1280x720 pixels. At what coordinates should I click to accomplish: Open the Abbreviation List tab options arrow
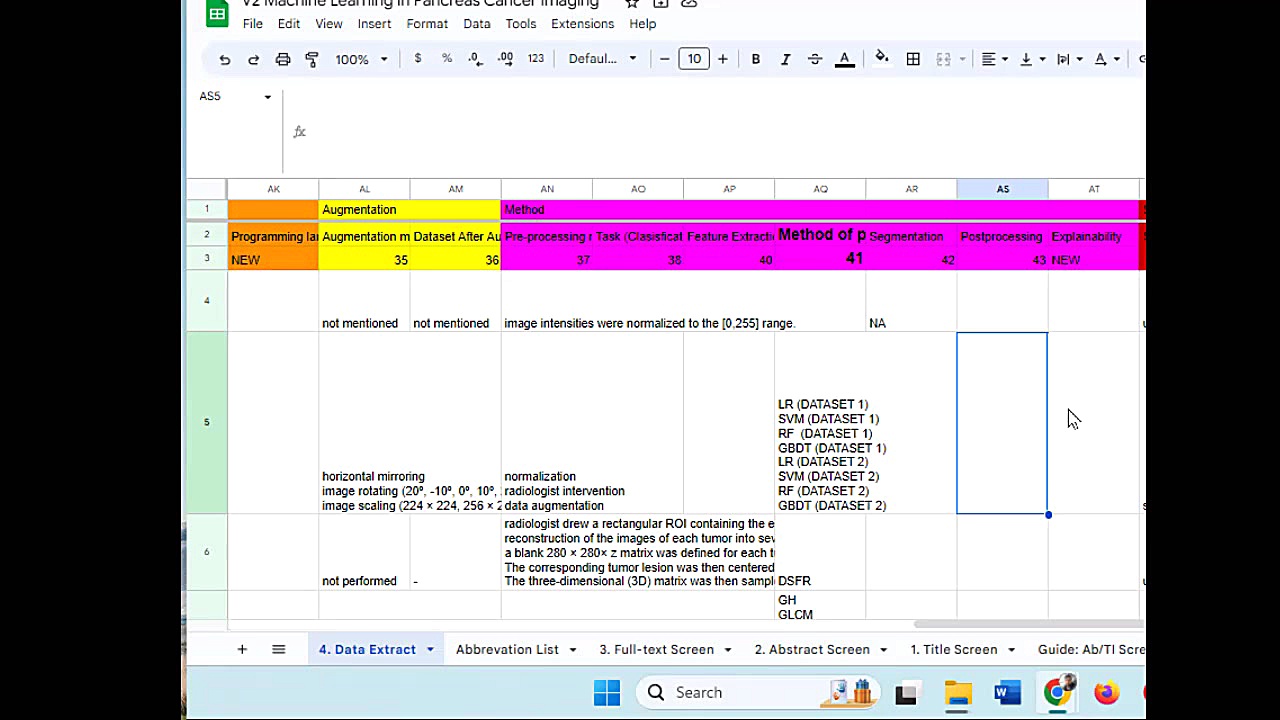coord(573,650)
